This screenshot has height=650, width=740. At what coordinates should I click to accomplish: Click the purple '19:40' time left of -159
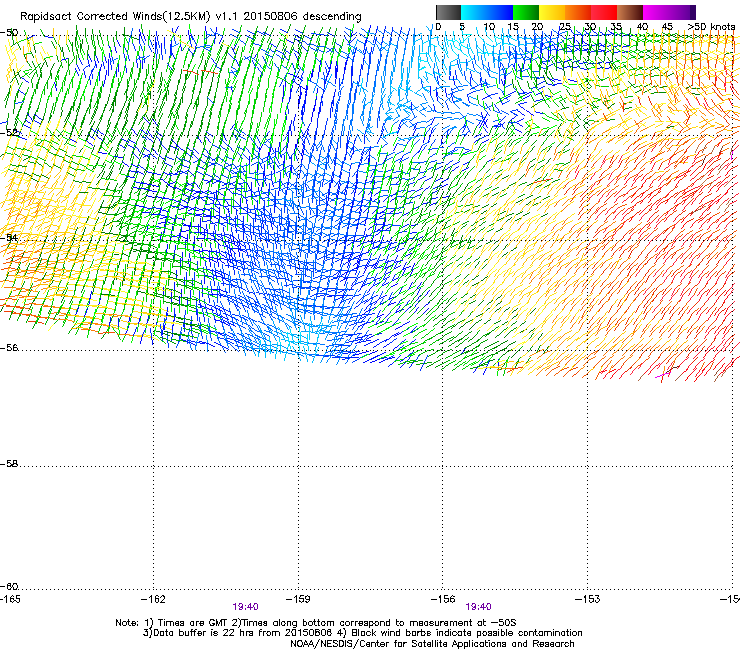(x=245, y=607)
